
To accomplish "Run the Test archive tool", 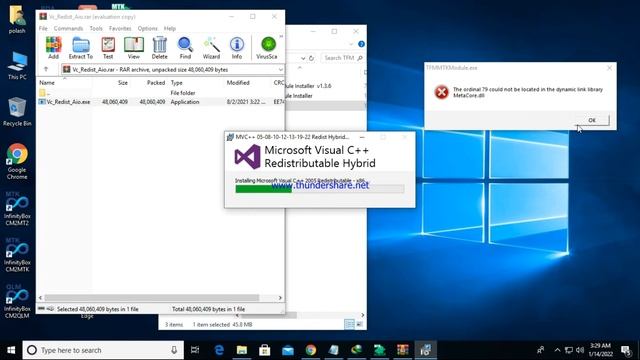I will [108, 48].
